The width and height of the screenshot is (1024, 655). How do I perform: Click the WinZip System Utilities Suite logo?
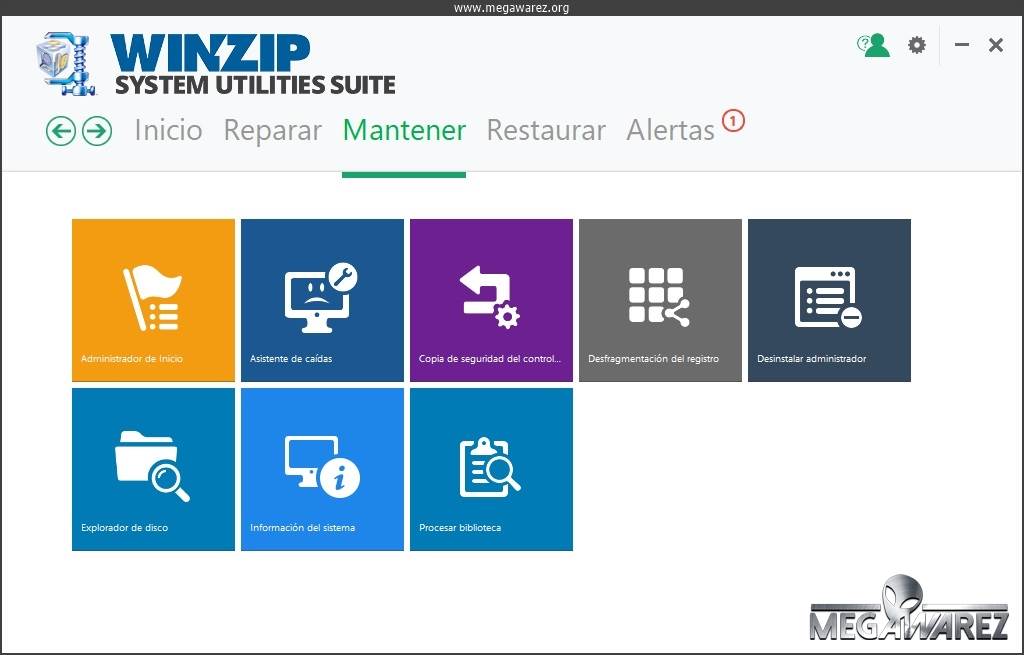[216, 64]
